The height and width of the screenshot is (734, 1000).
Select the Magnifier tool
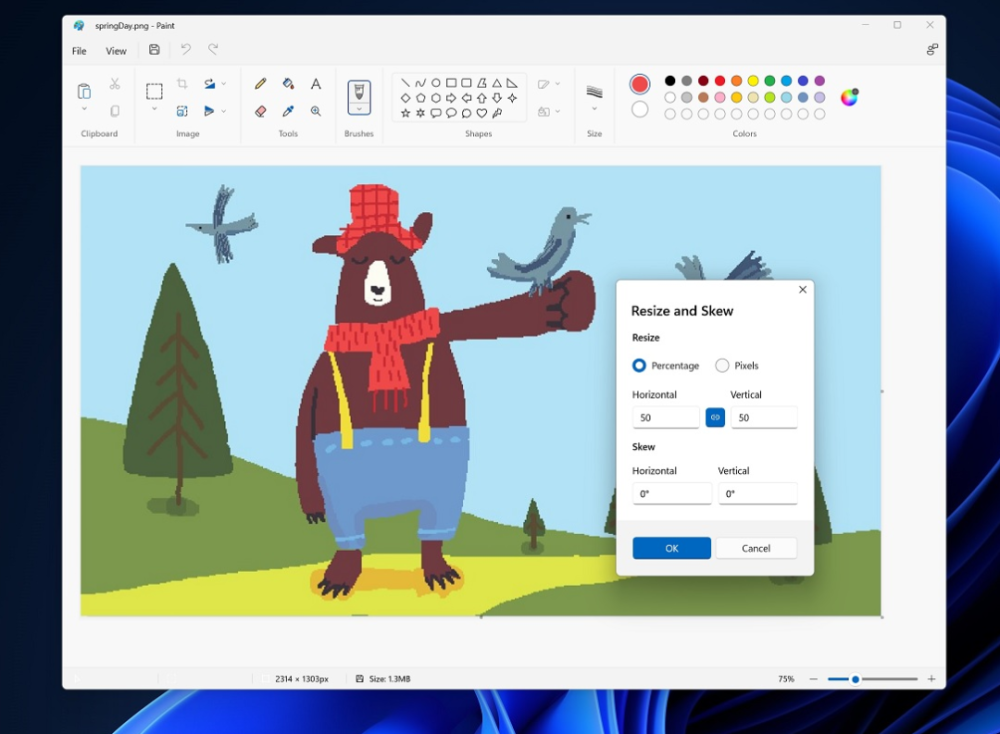point(316,111)
